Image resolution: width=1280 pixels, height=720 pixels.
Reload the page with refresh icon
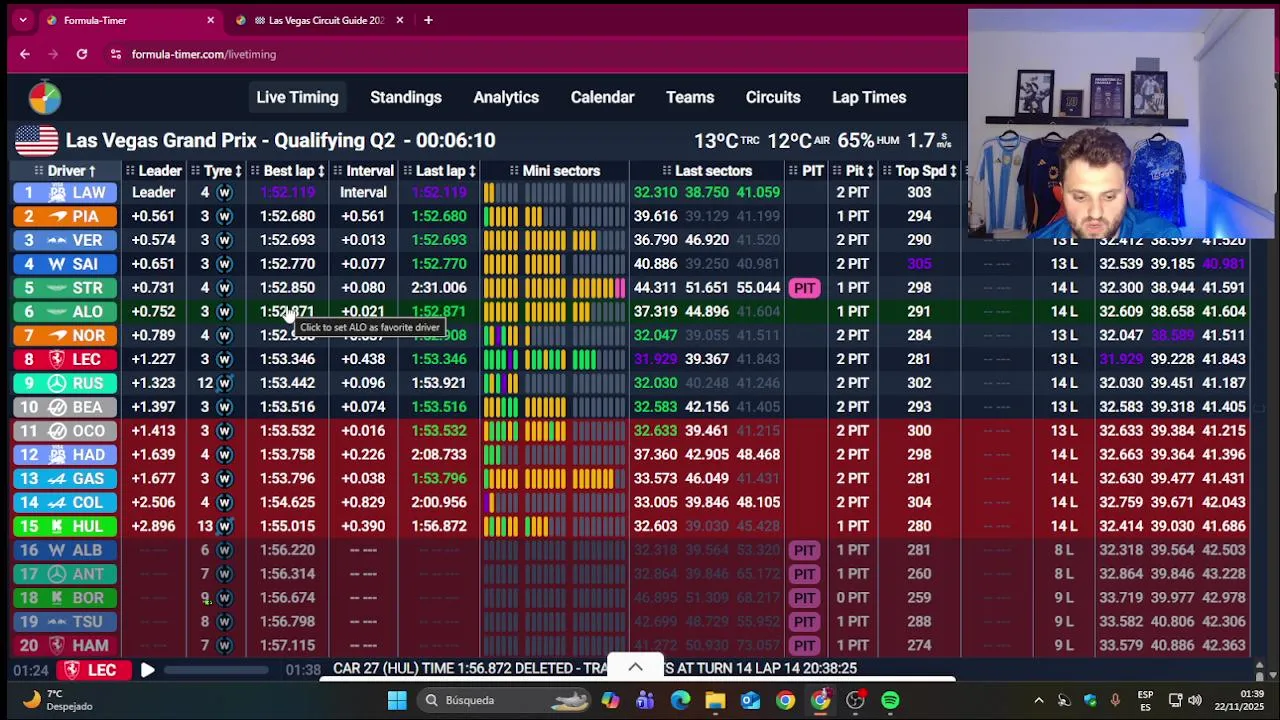[82, 54]
